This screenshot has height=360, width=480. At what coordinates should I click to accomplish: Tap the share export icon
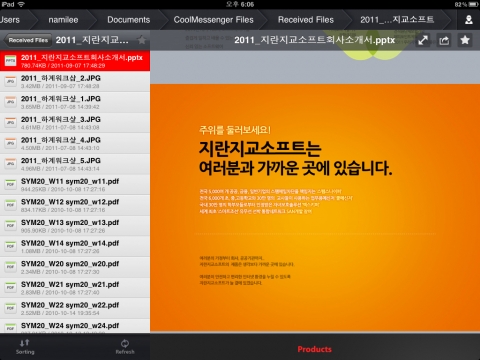point(444,41)
